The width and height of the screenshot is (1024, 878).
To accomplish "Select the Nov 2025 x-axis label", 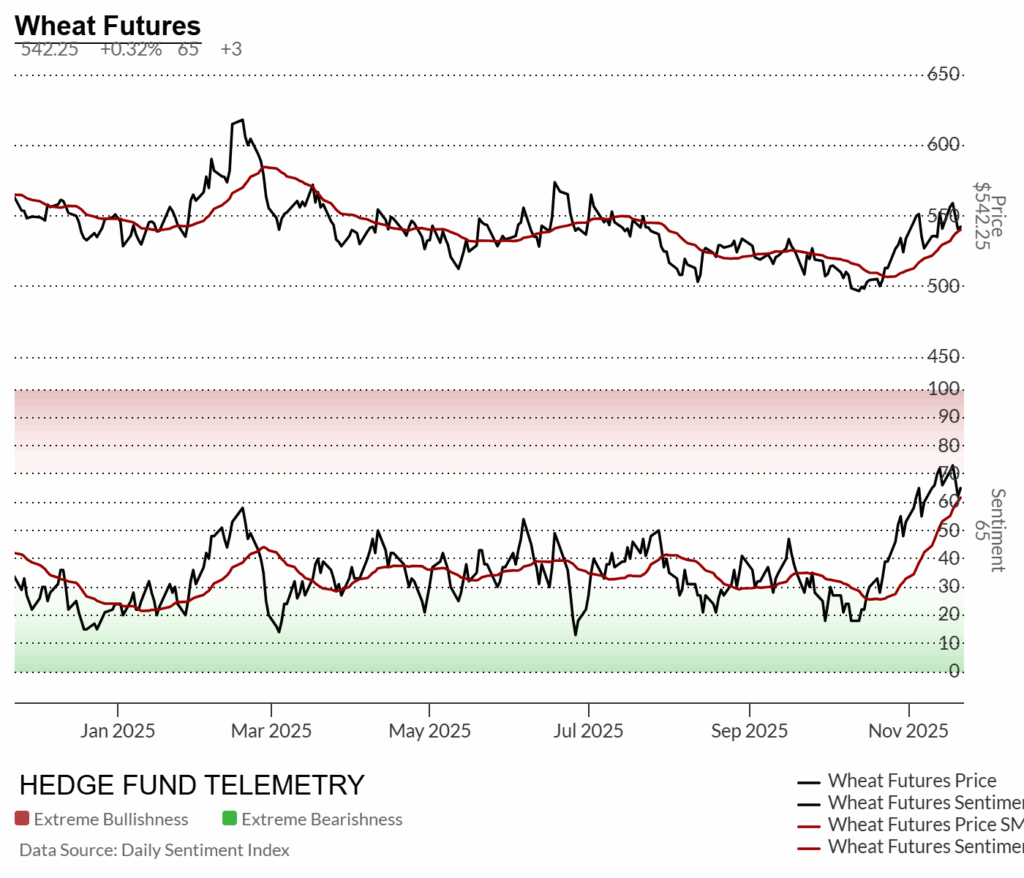I will click(x=908, y=731).
